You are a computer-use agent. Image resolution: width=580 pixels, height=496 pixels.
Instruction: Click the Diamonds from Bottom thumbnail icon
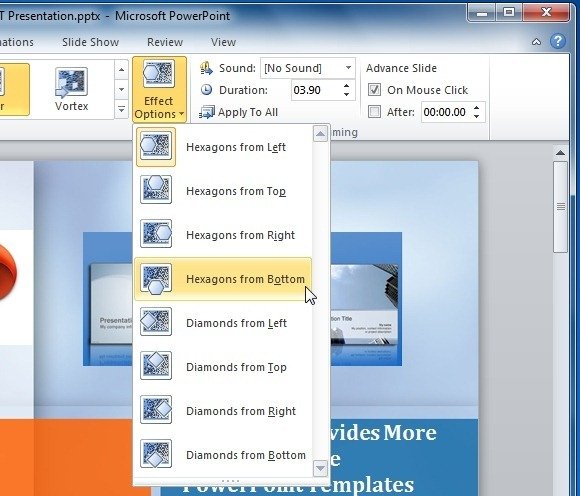(x=156, y=454)
